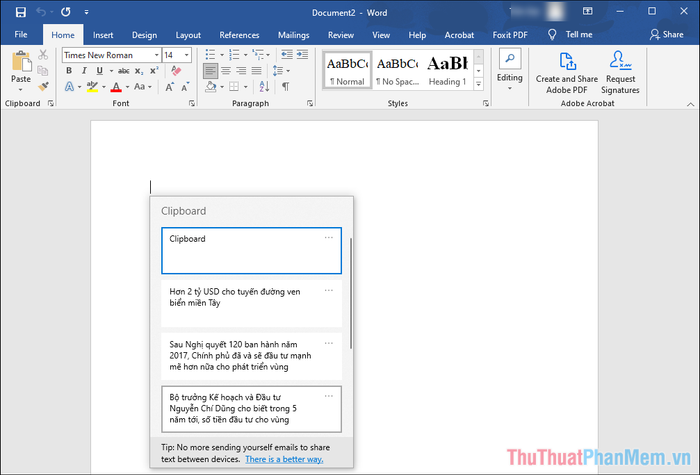Click the Ribbon Display Options icon
The image size is (700, 475).
[x=588, y=12]
